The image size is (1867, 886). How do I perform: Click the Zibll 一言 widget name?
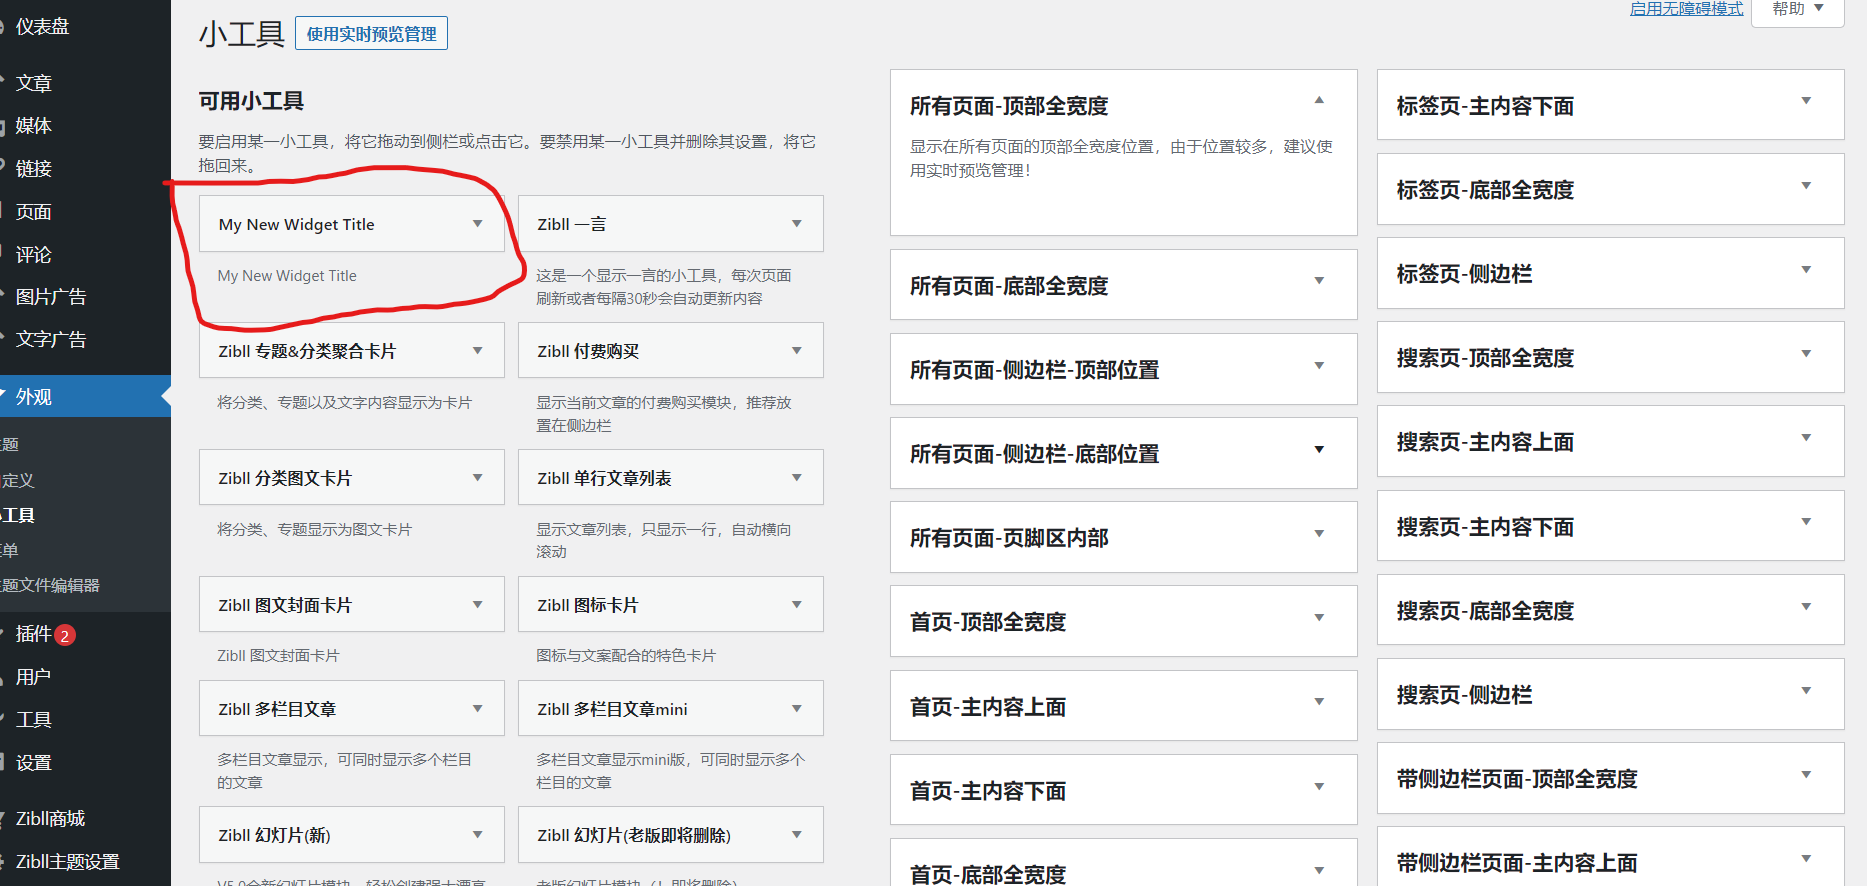(x=572, y=225)
